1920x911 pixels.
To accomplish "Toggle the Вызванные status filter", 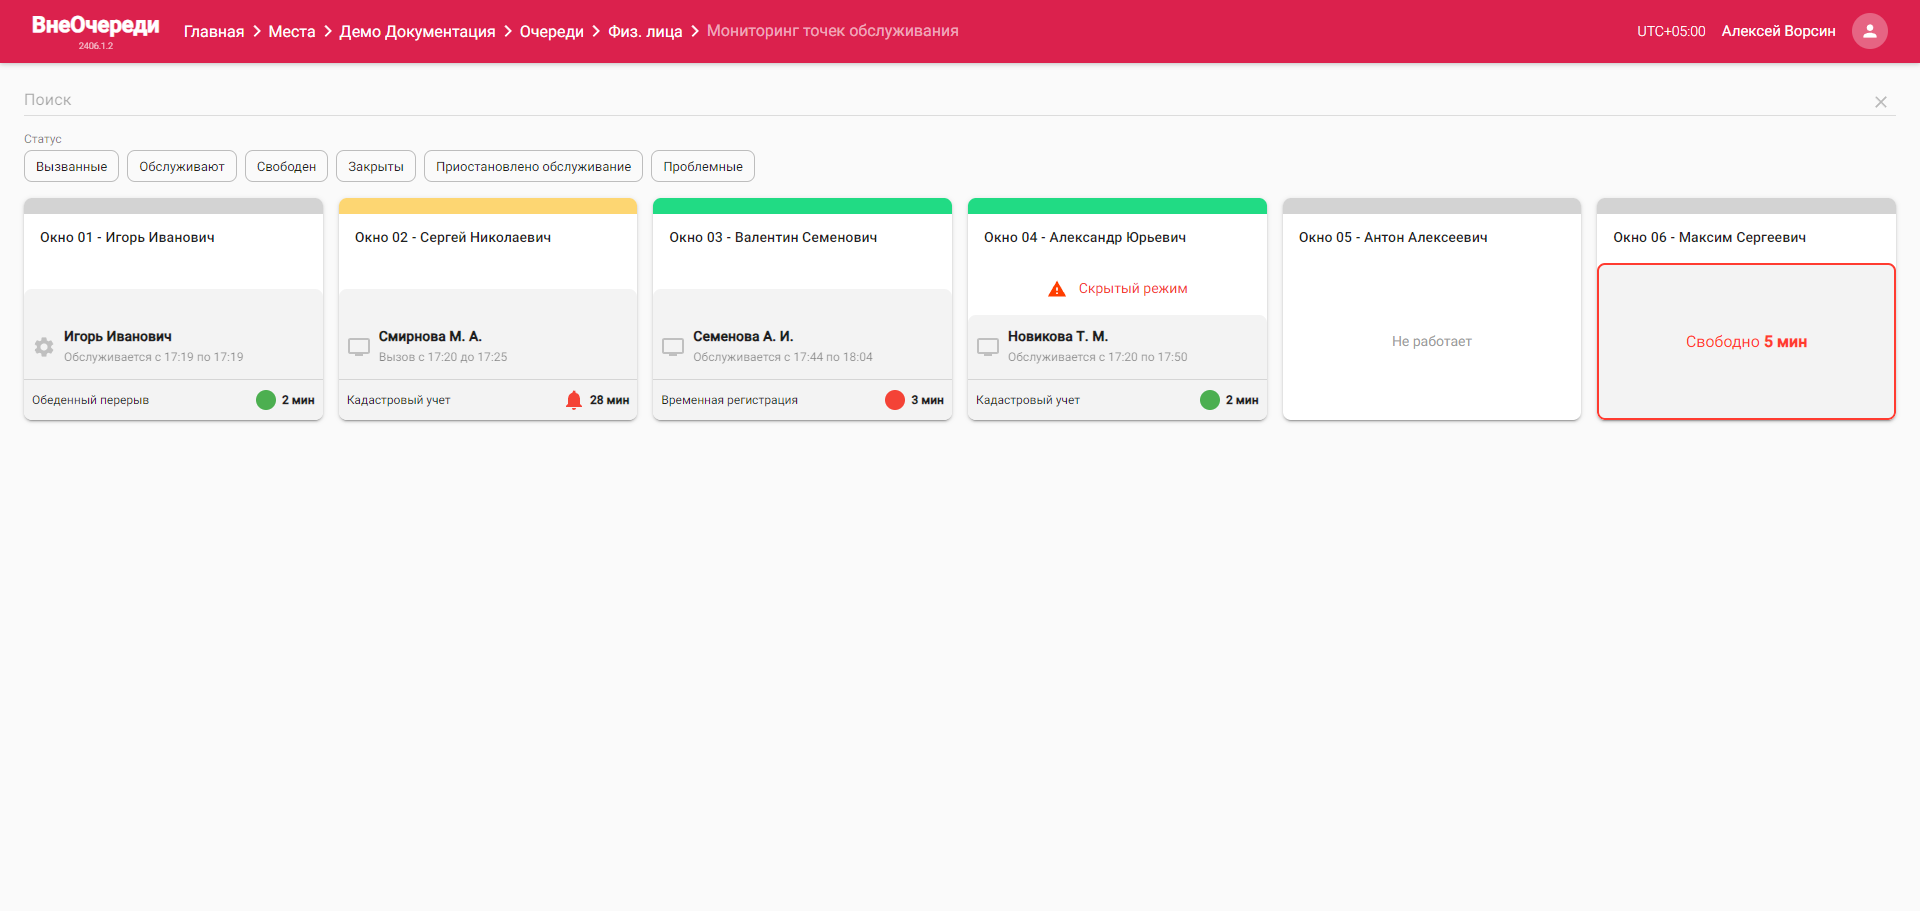I will pos(71,166).
